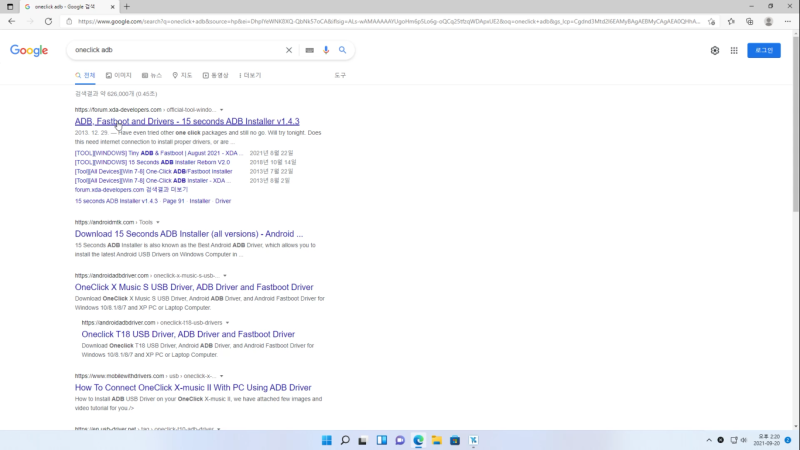Image resolution: width=800 pixels, height=450 pixels.
Task: Click the browser address bar
Action: coord(389,21)
